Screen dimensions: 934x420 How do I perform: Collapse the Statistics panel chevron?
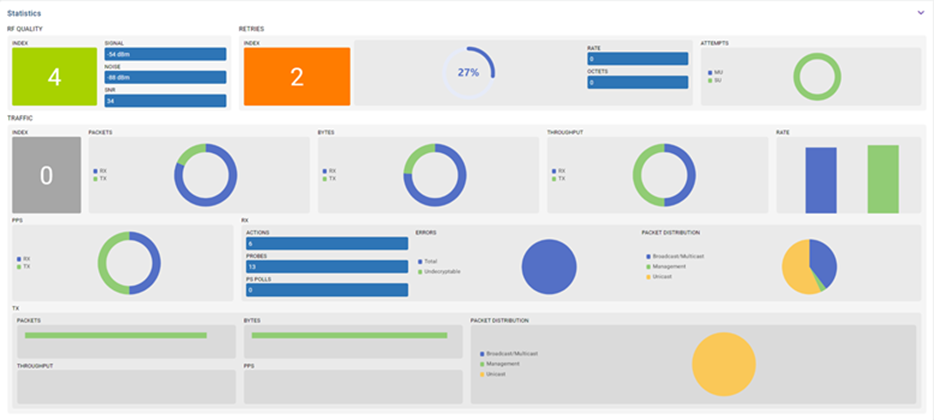(x=920, y=12)
